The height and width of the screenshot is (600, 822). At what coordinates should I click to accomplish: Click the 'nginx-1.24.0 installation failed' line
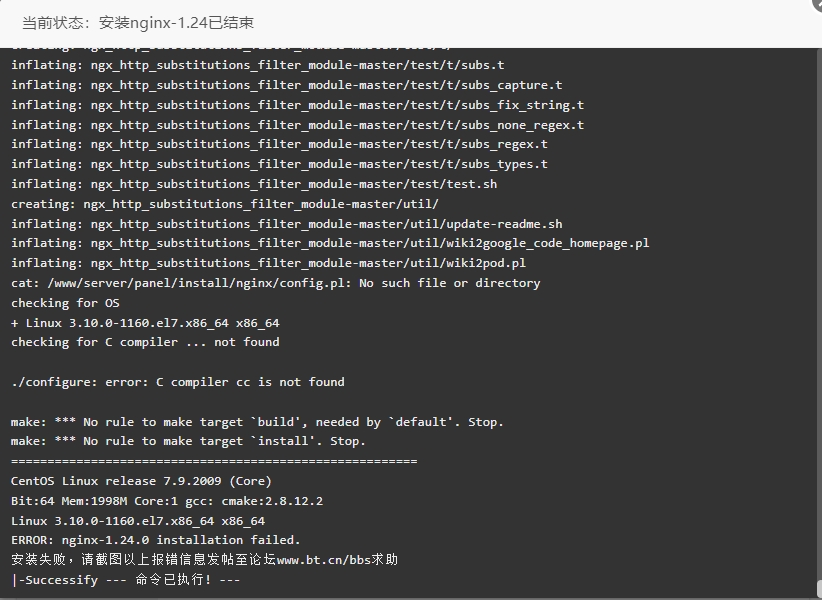pos(156,540)
